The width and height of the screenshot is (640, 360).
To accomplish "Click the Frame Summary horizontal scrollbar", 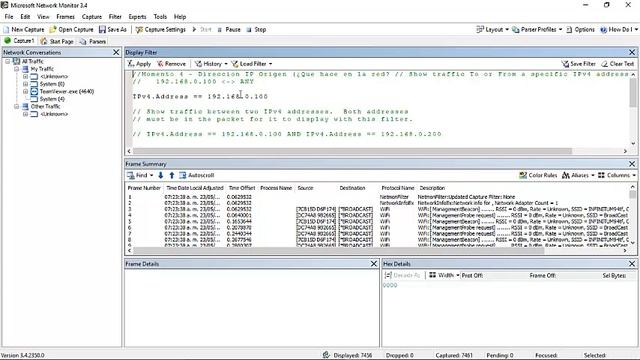I will pyautogui.click(x=338, y=251).
